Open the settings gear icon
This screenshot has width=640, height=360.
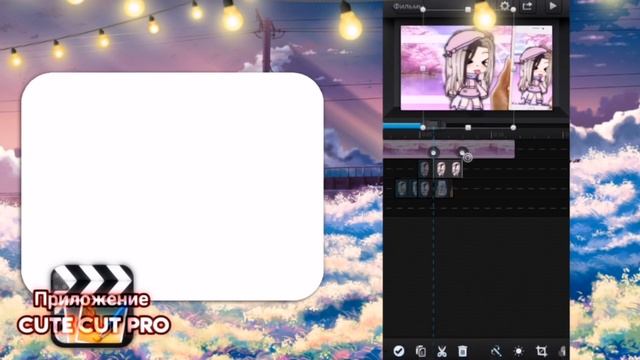[x=505, y=6]
